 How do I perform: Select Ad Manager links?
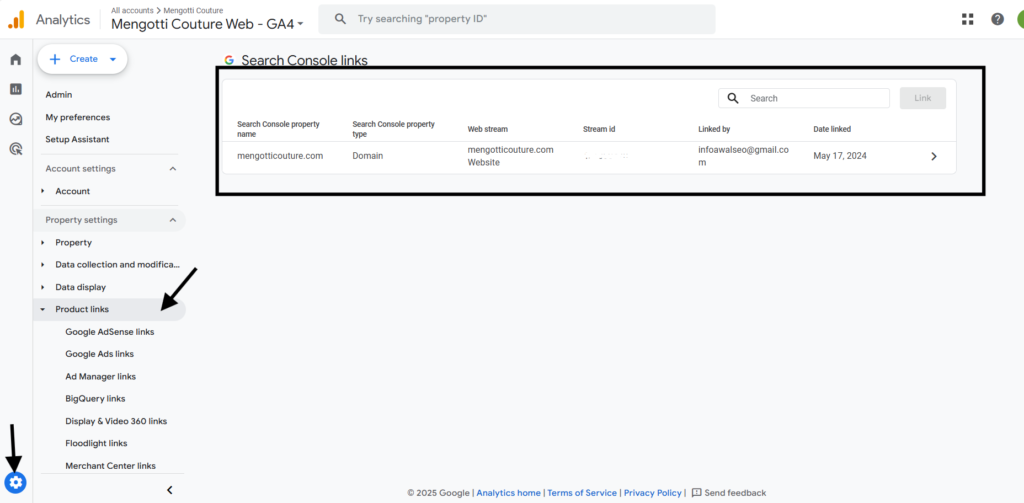(x=101, y=377)
